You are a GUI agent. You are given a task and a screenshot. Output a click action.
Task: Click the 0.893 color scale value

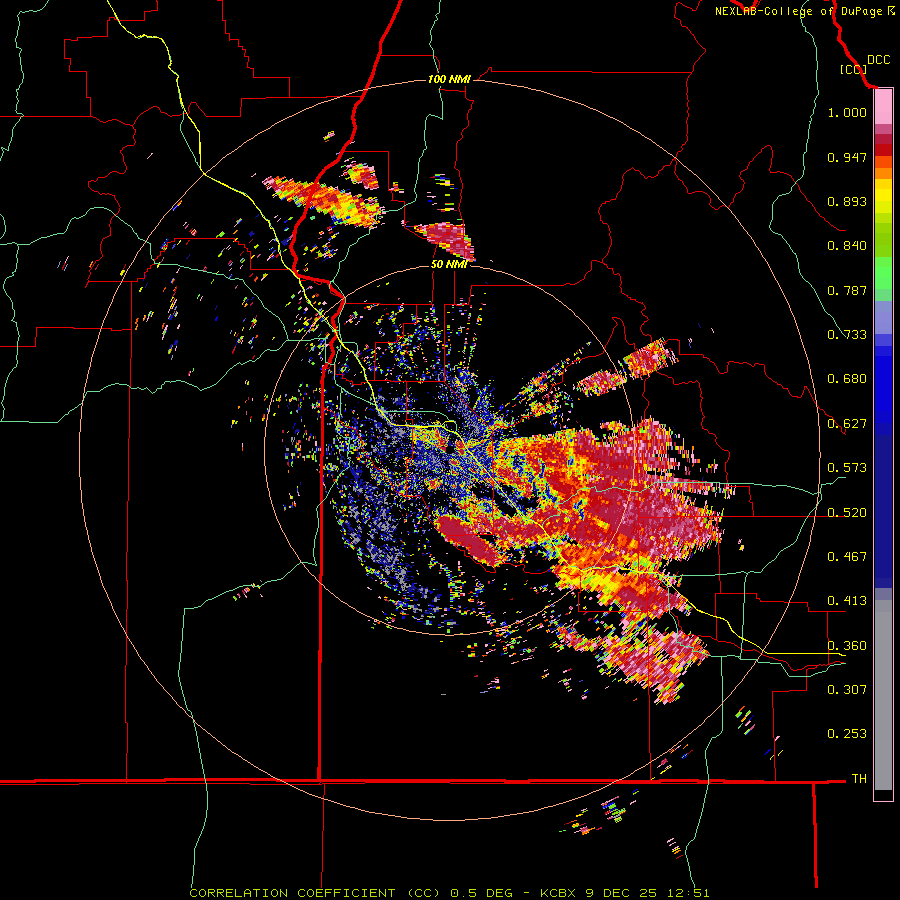coord(847,201)
